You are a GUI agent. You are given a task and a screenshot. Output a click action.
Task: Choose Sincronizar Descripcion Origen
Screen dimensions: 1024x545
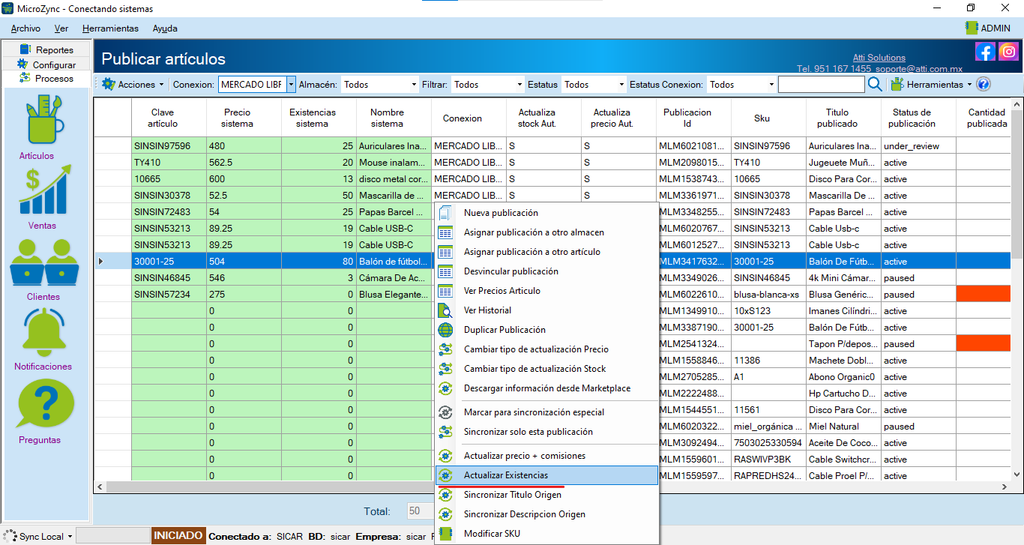547,514
